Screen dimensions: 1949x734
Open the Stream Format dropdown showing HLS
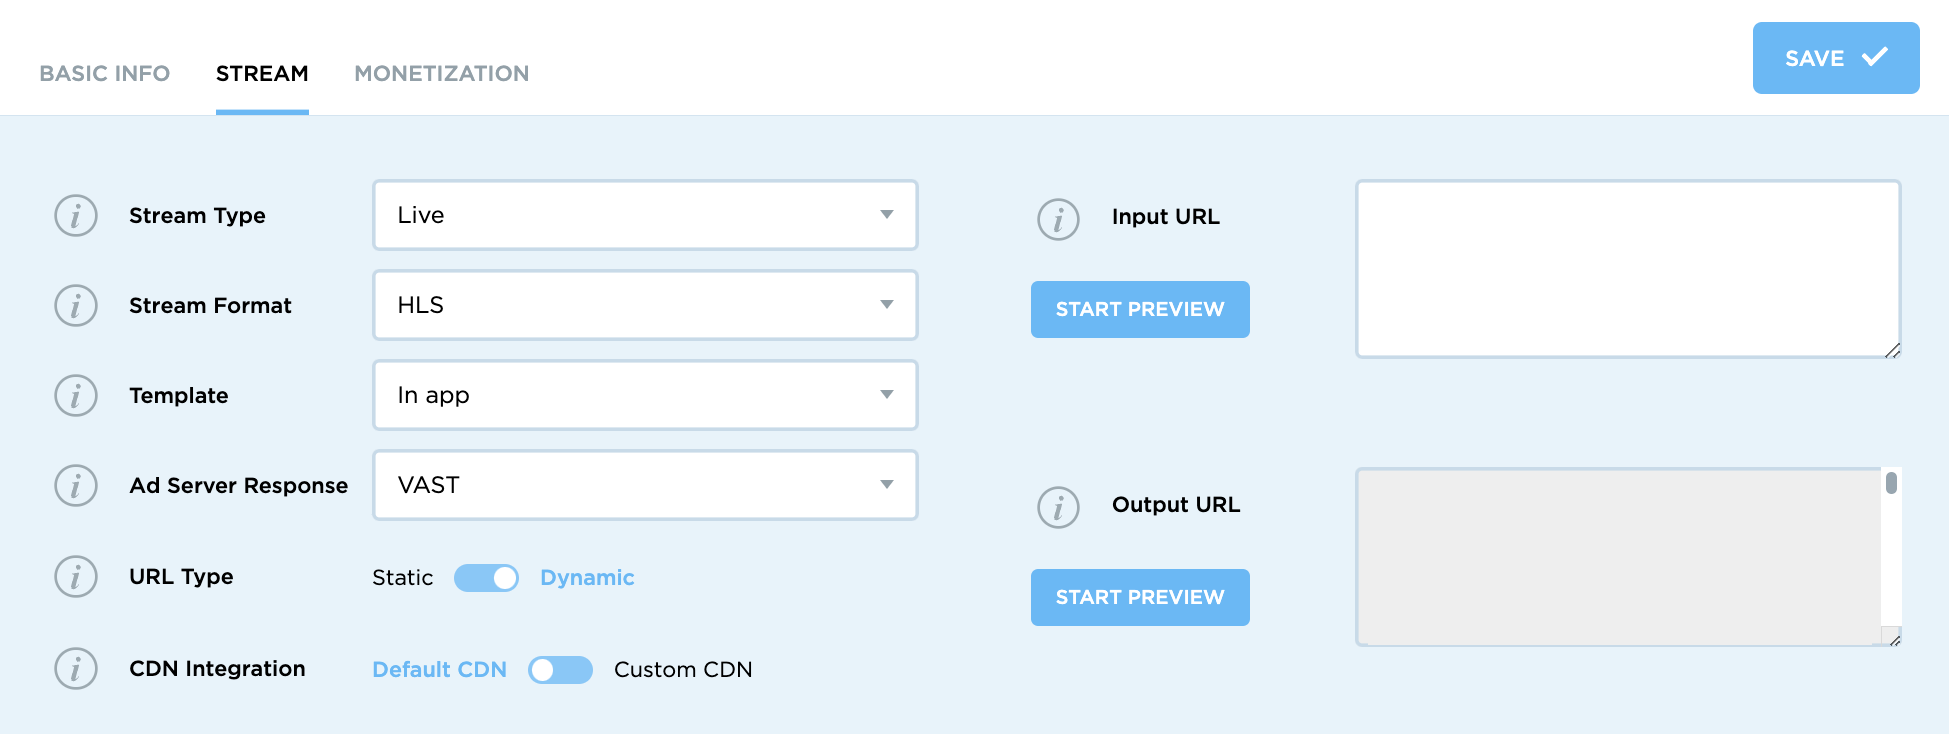click(645, 305)
